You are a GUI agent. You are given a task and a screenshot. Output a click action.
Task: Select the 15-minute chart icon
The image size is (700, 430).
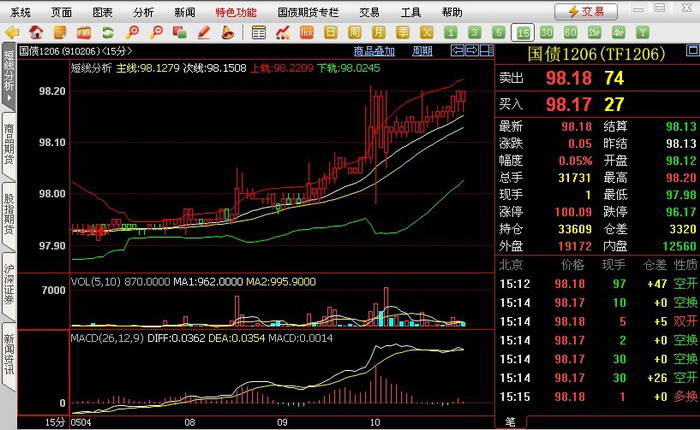523,33
